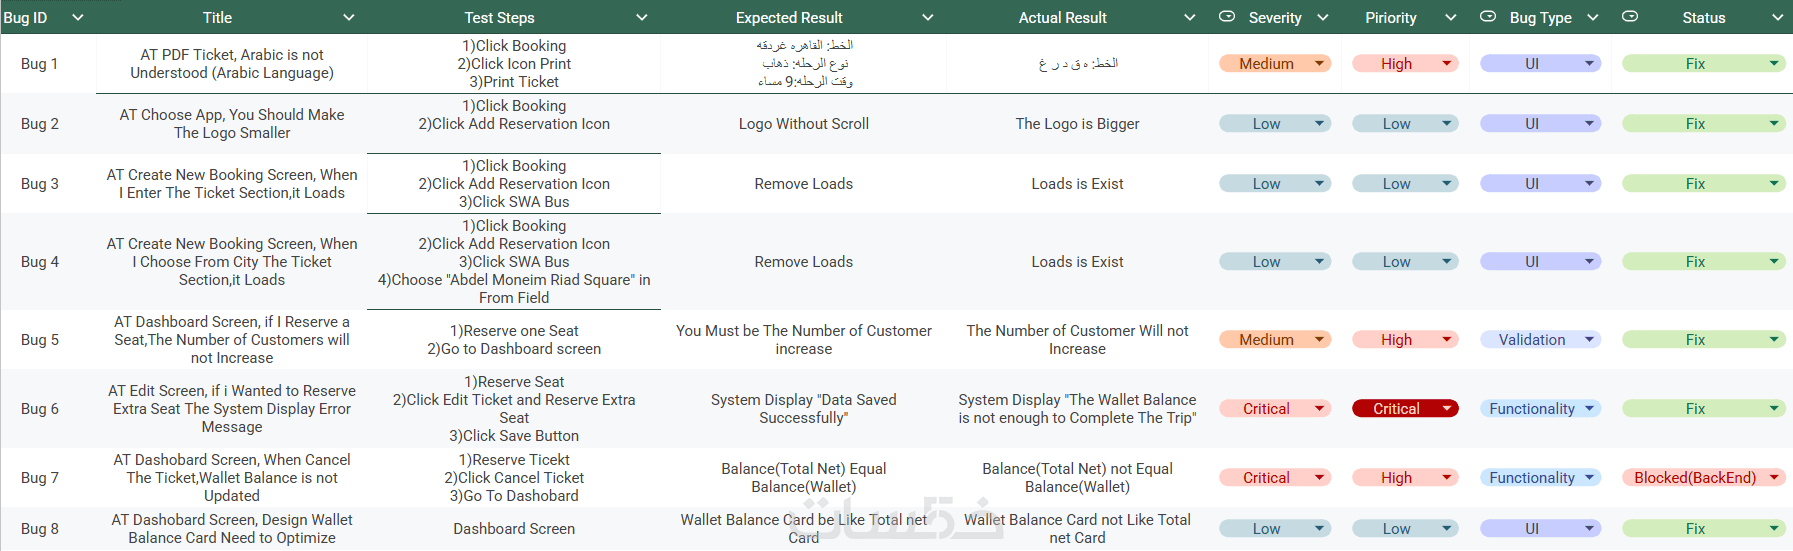This screenshot has width=1793, height=551.
Task: Open Bug 6 Functionality bug type dropdown
Action: [x=1589, y=409]
